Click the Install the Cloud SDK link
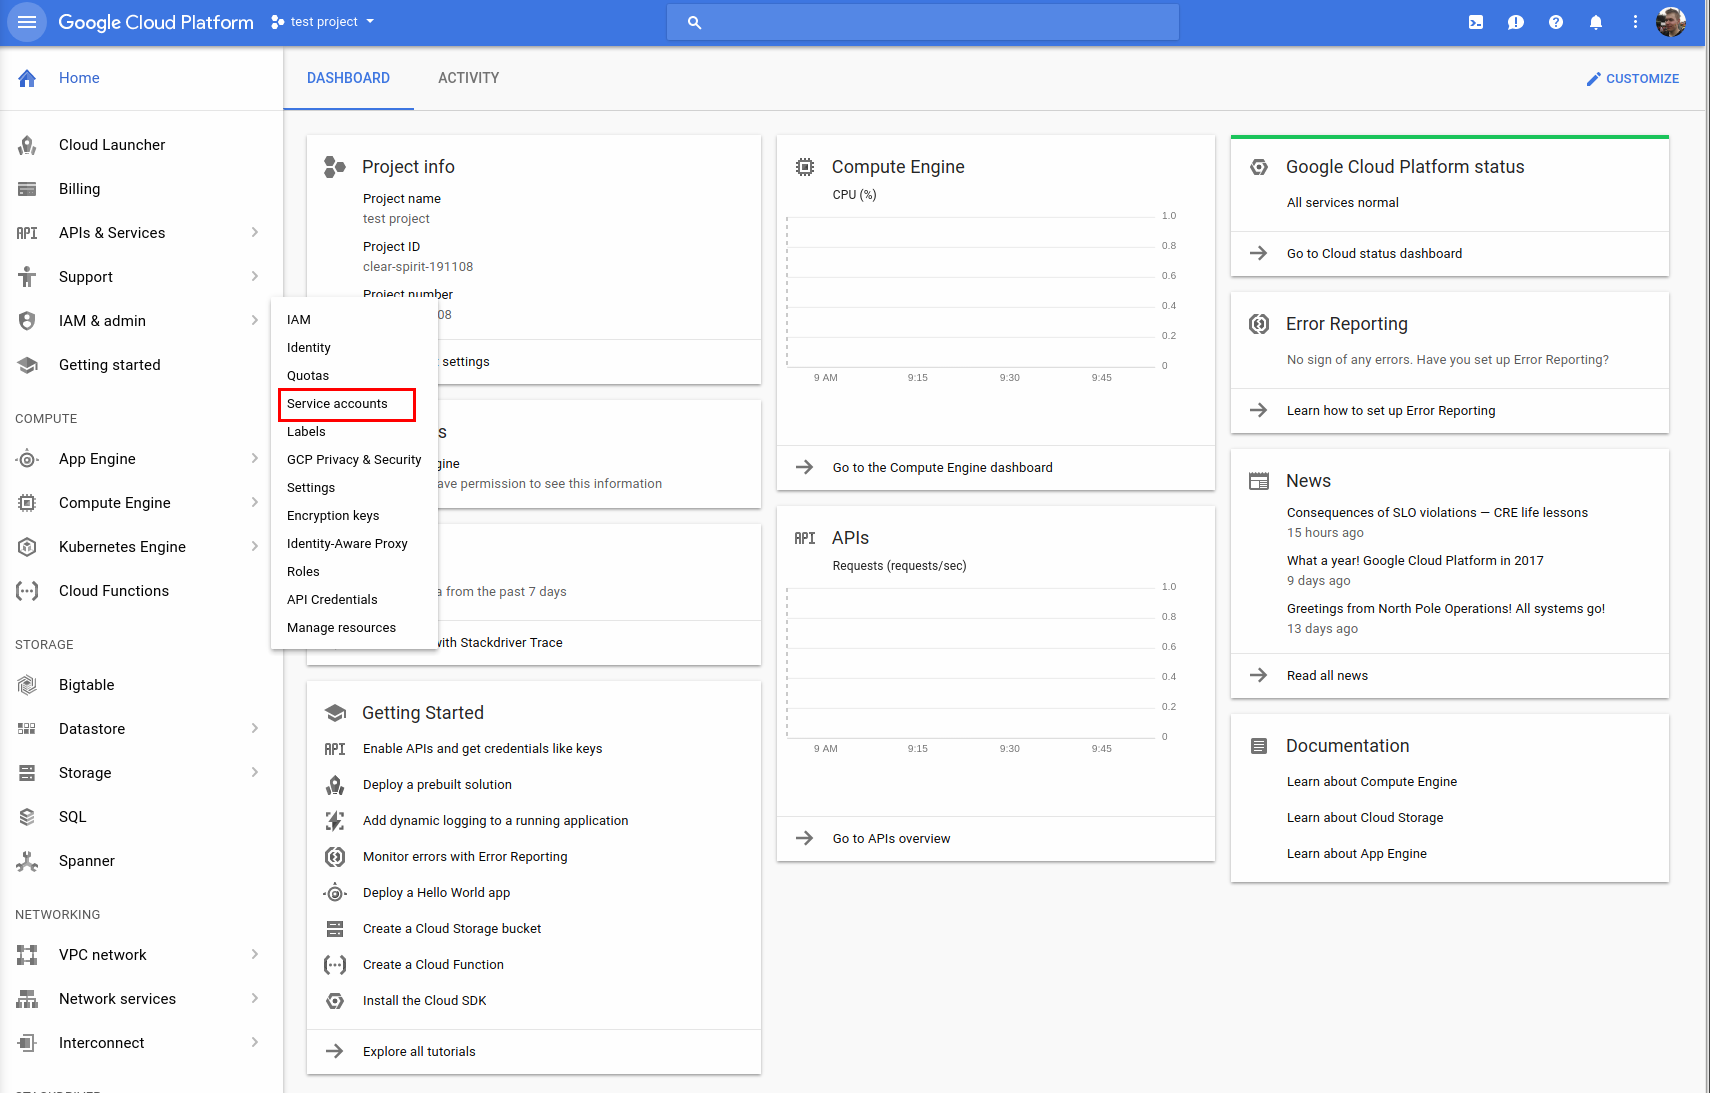 click(424, 1001)
